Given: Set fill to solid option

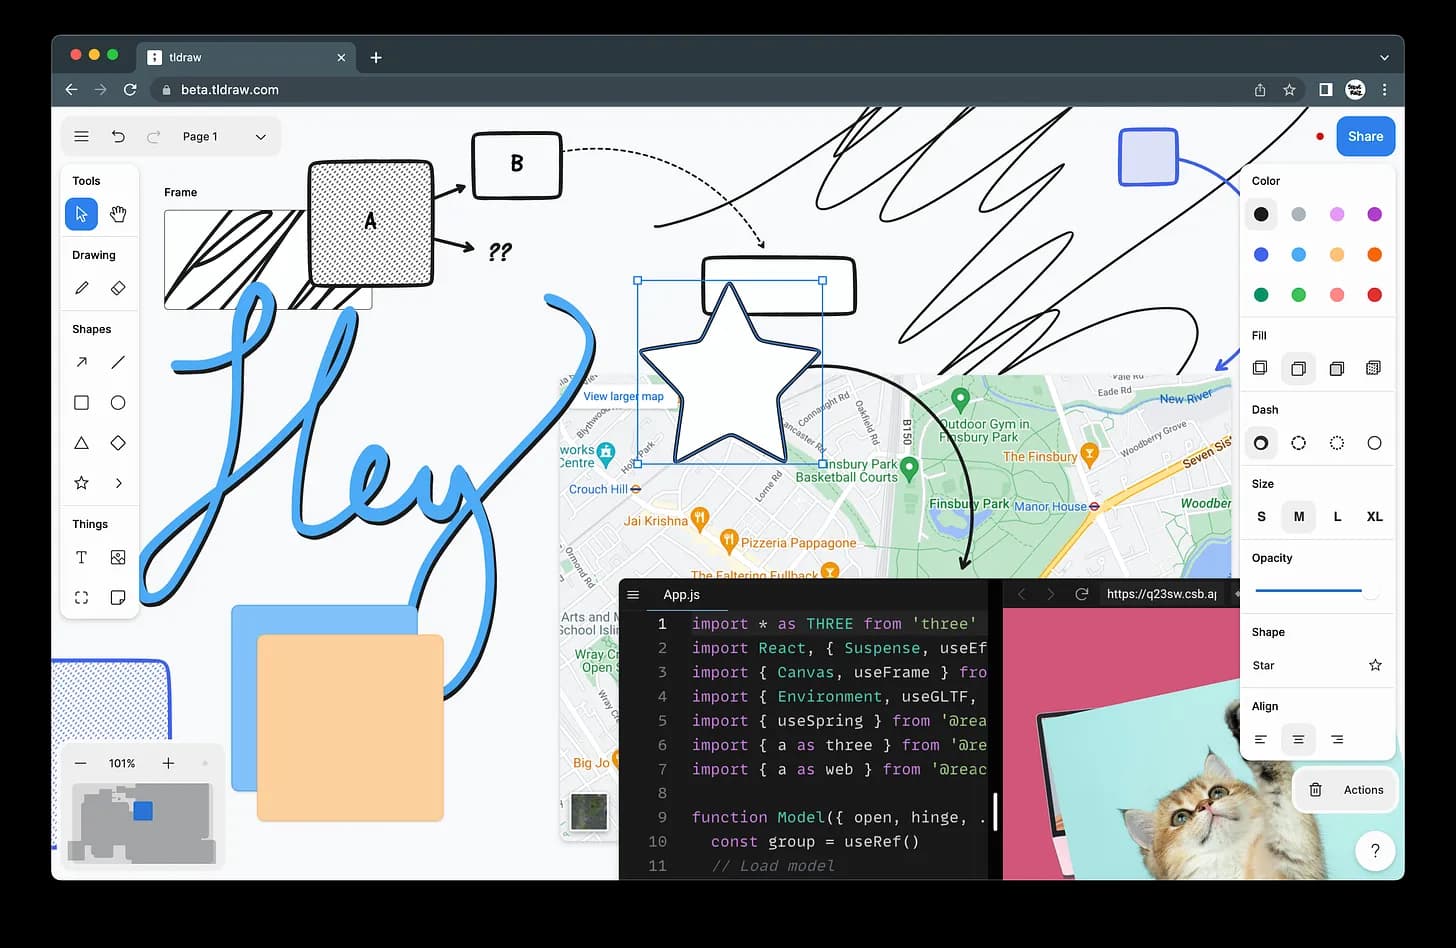Looking at the screenshot, I should point(1337,368).
